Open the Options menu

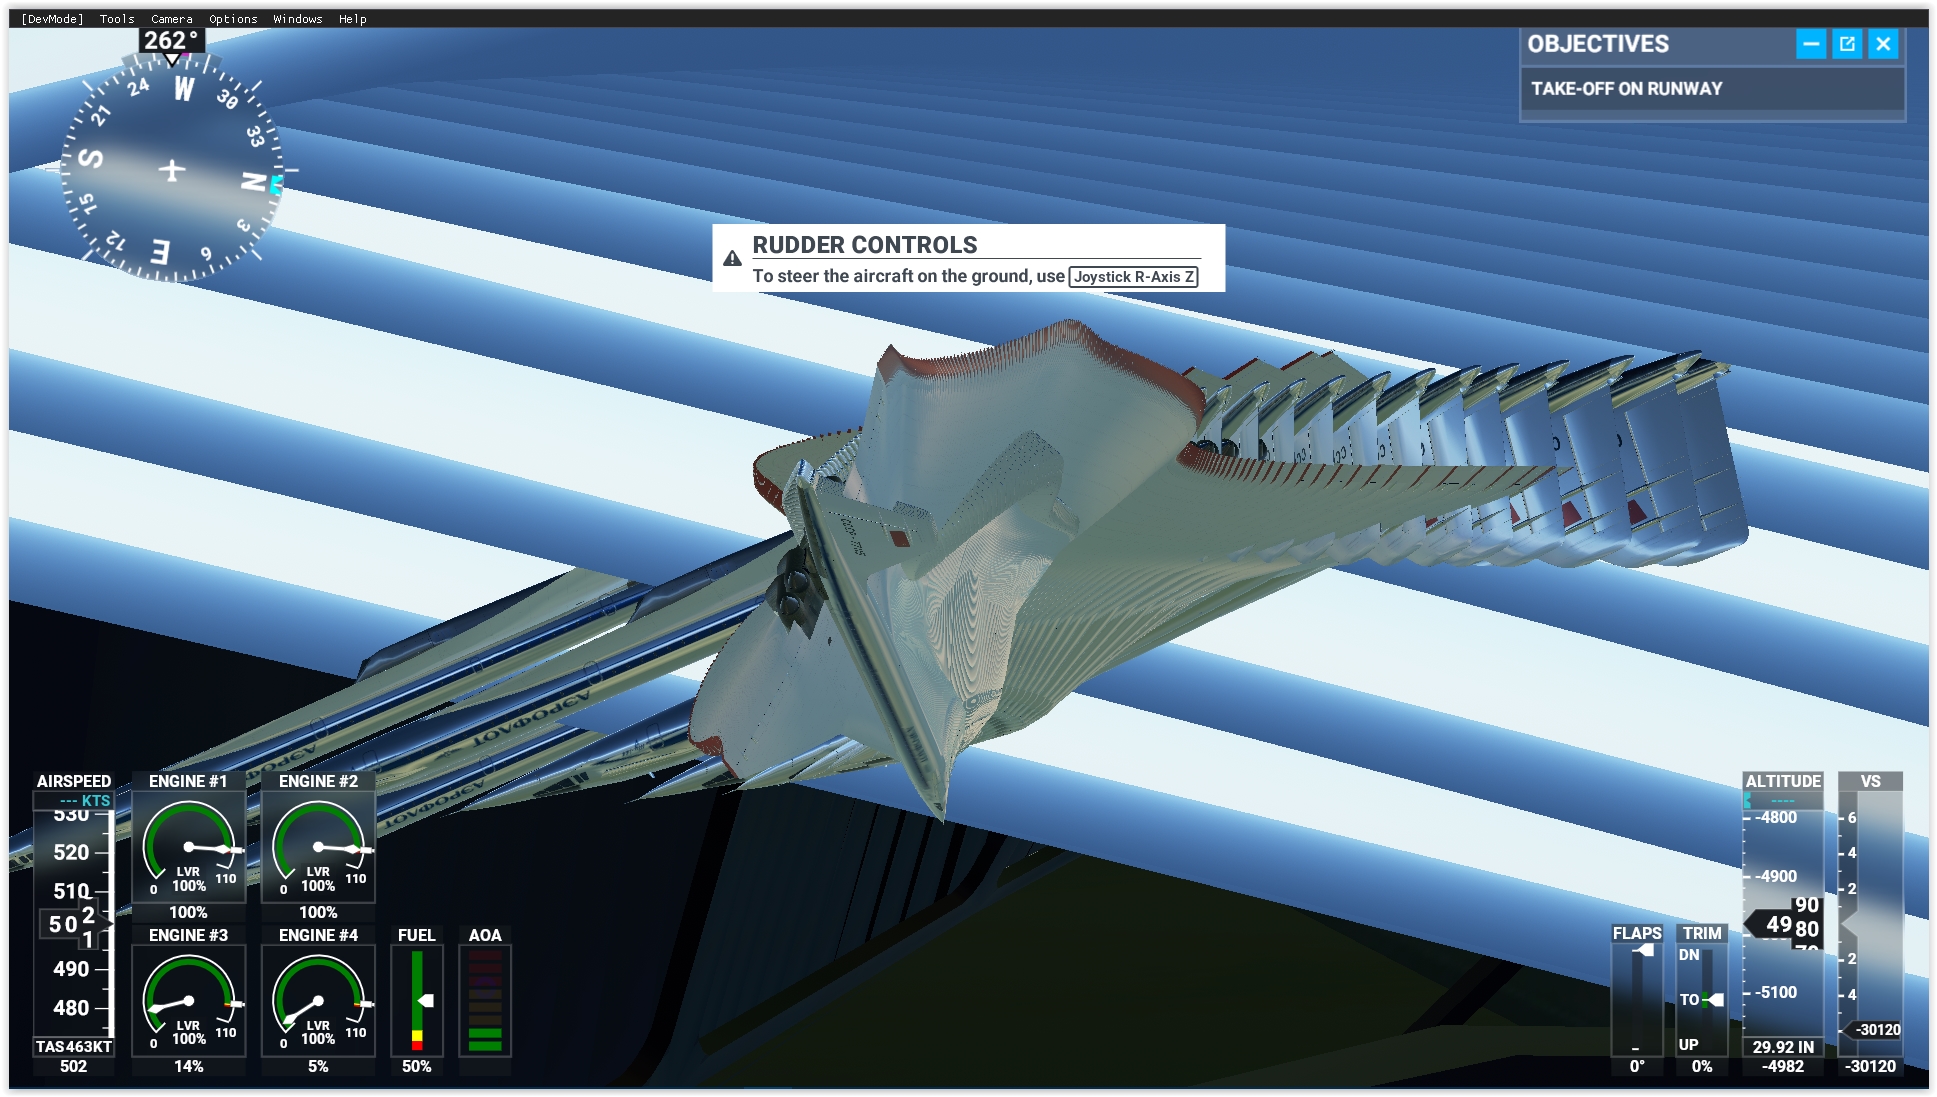tap(233, 19)
